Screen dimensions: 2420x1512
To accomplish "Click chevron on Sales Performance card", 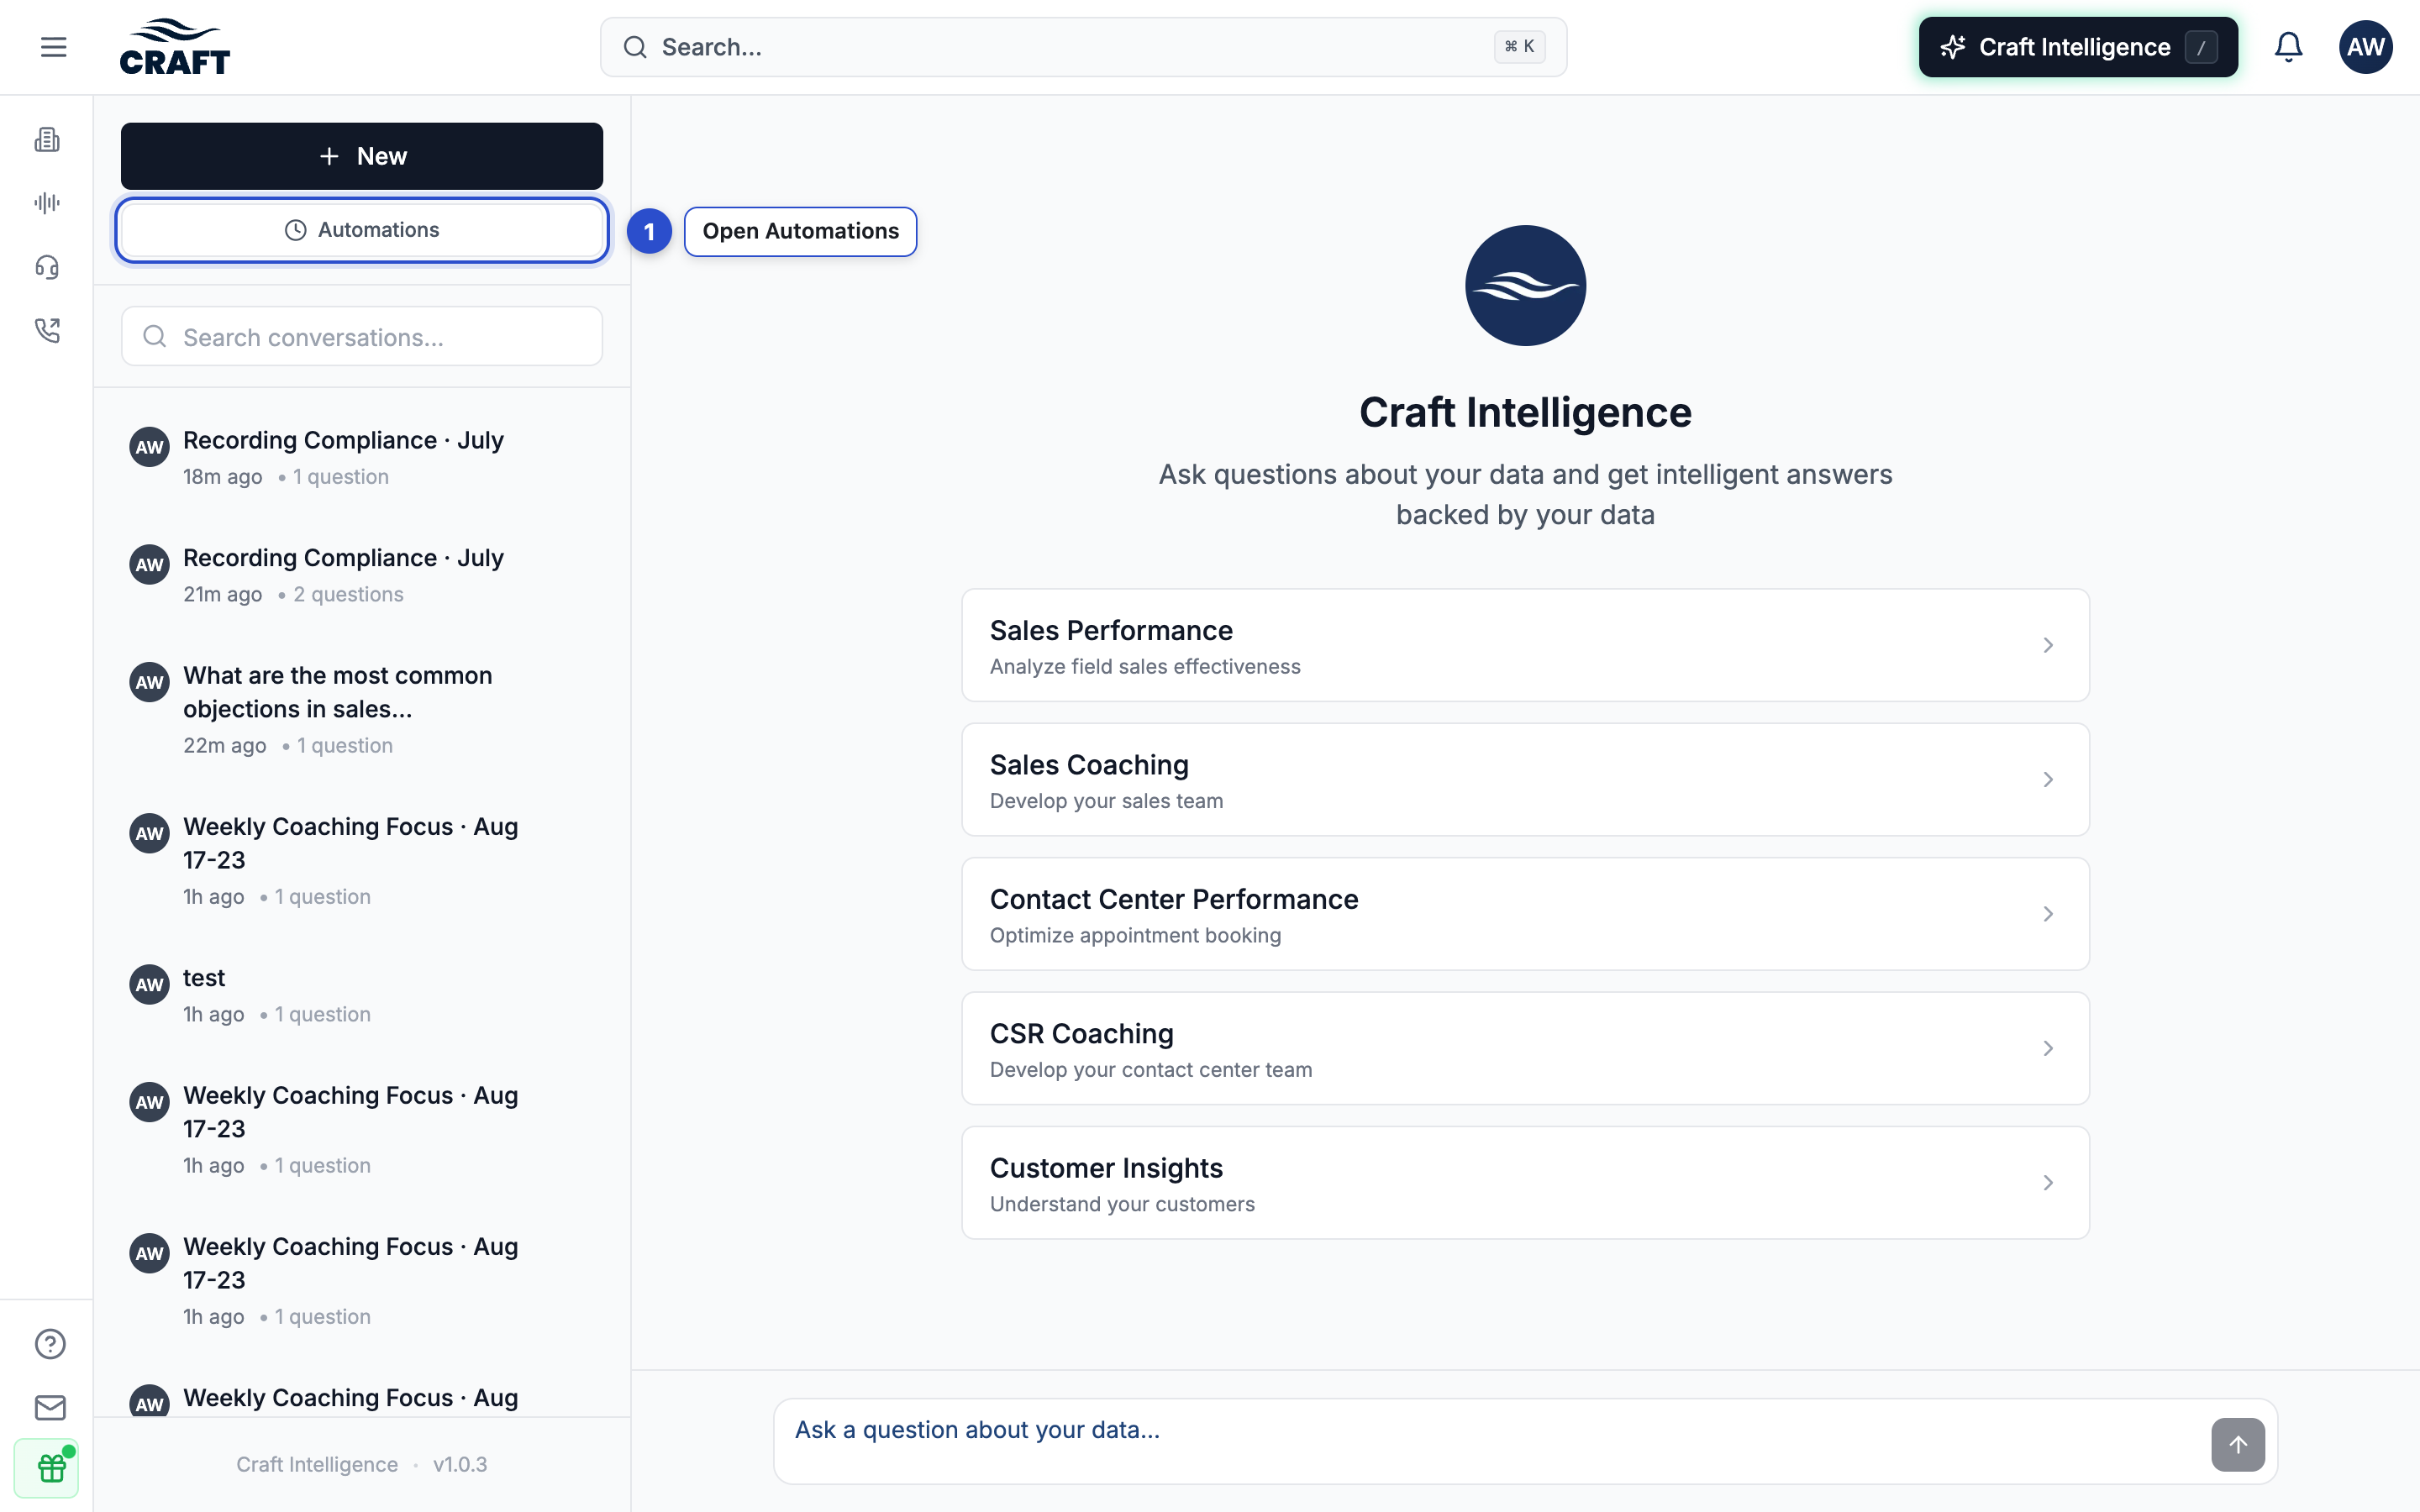I will tap(2048, 645).
